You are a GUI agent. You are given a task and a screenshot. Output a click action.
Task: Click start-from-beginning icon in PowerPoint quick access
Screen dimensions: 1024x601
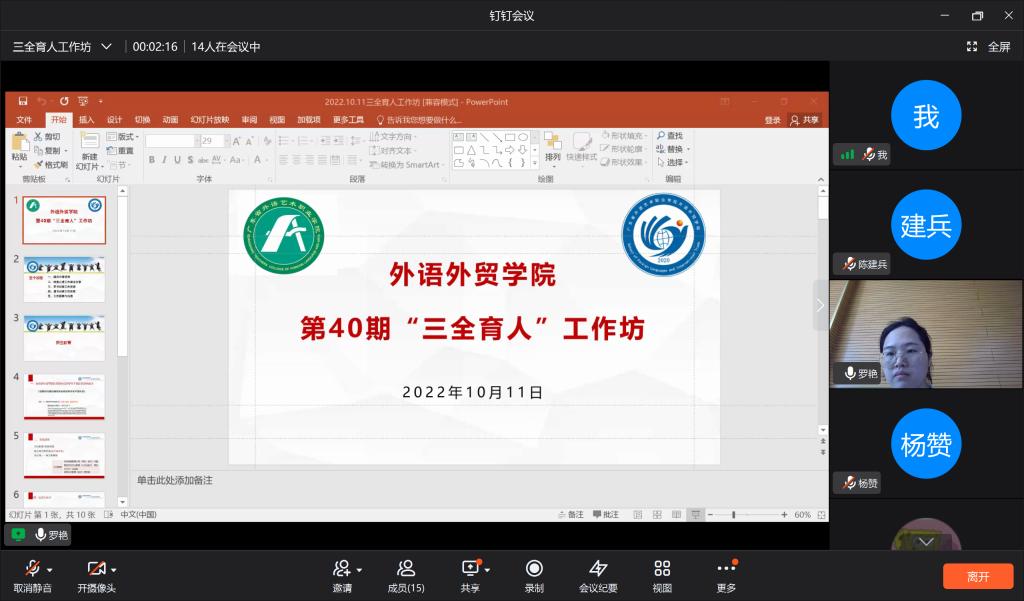(x=83, y=101)
